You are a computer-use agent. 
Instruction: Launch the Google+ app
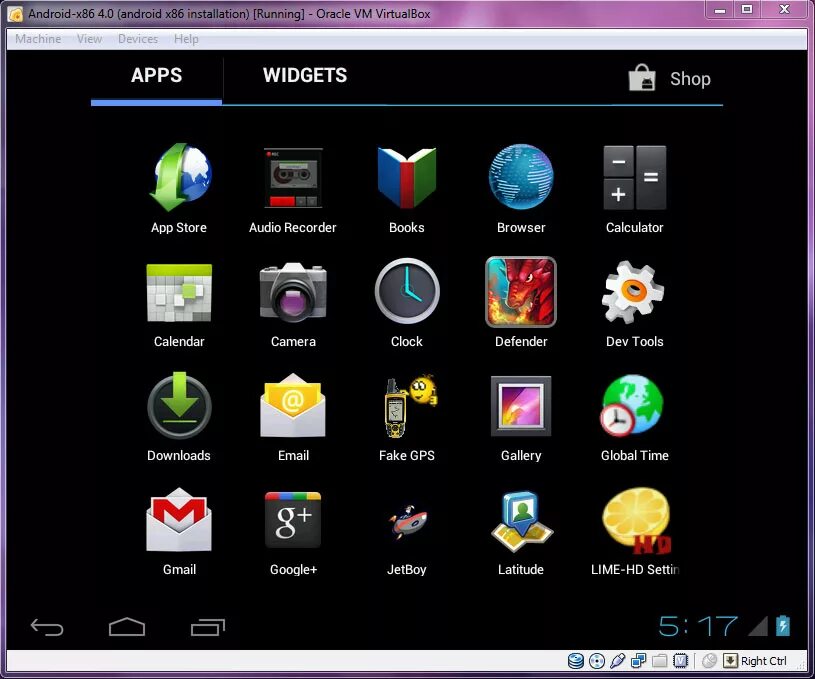click(x=293, y=519)
